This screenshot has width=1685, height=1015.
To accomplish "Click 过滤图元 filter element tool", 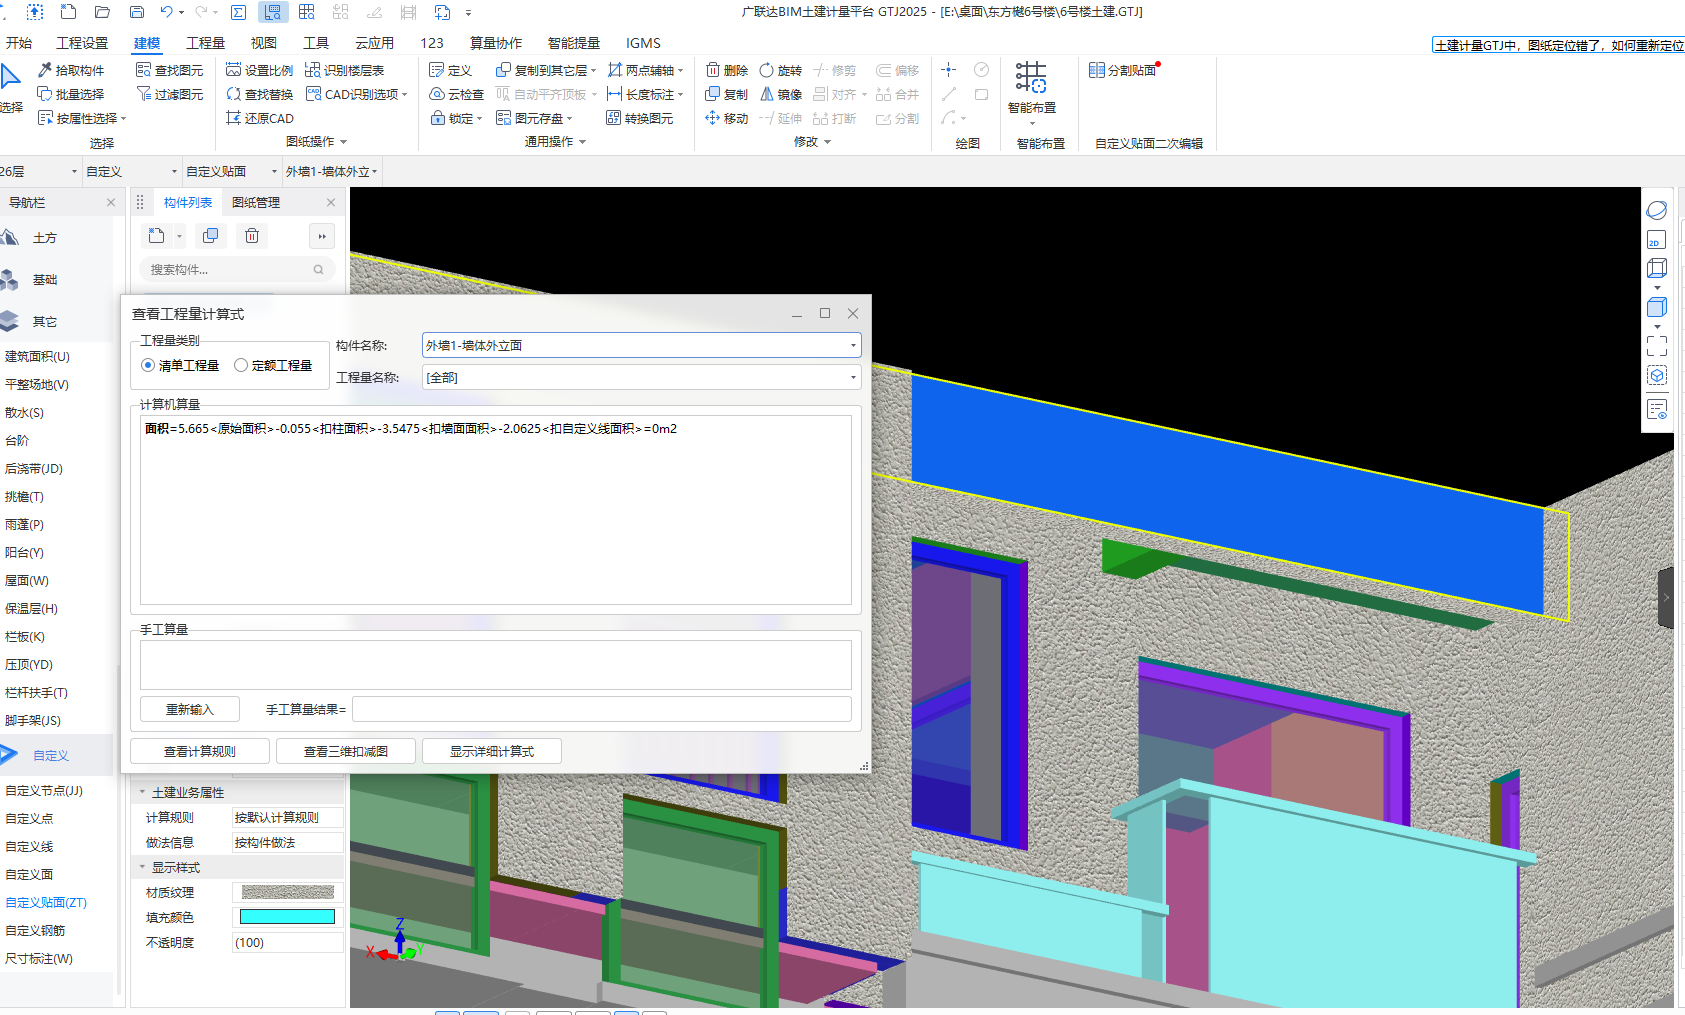I will tap(169, 94).
